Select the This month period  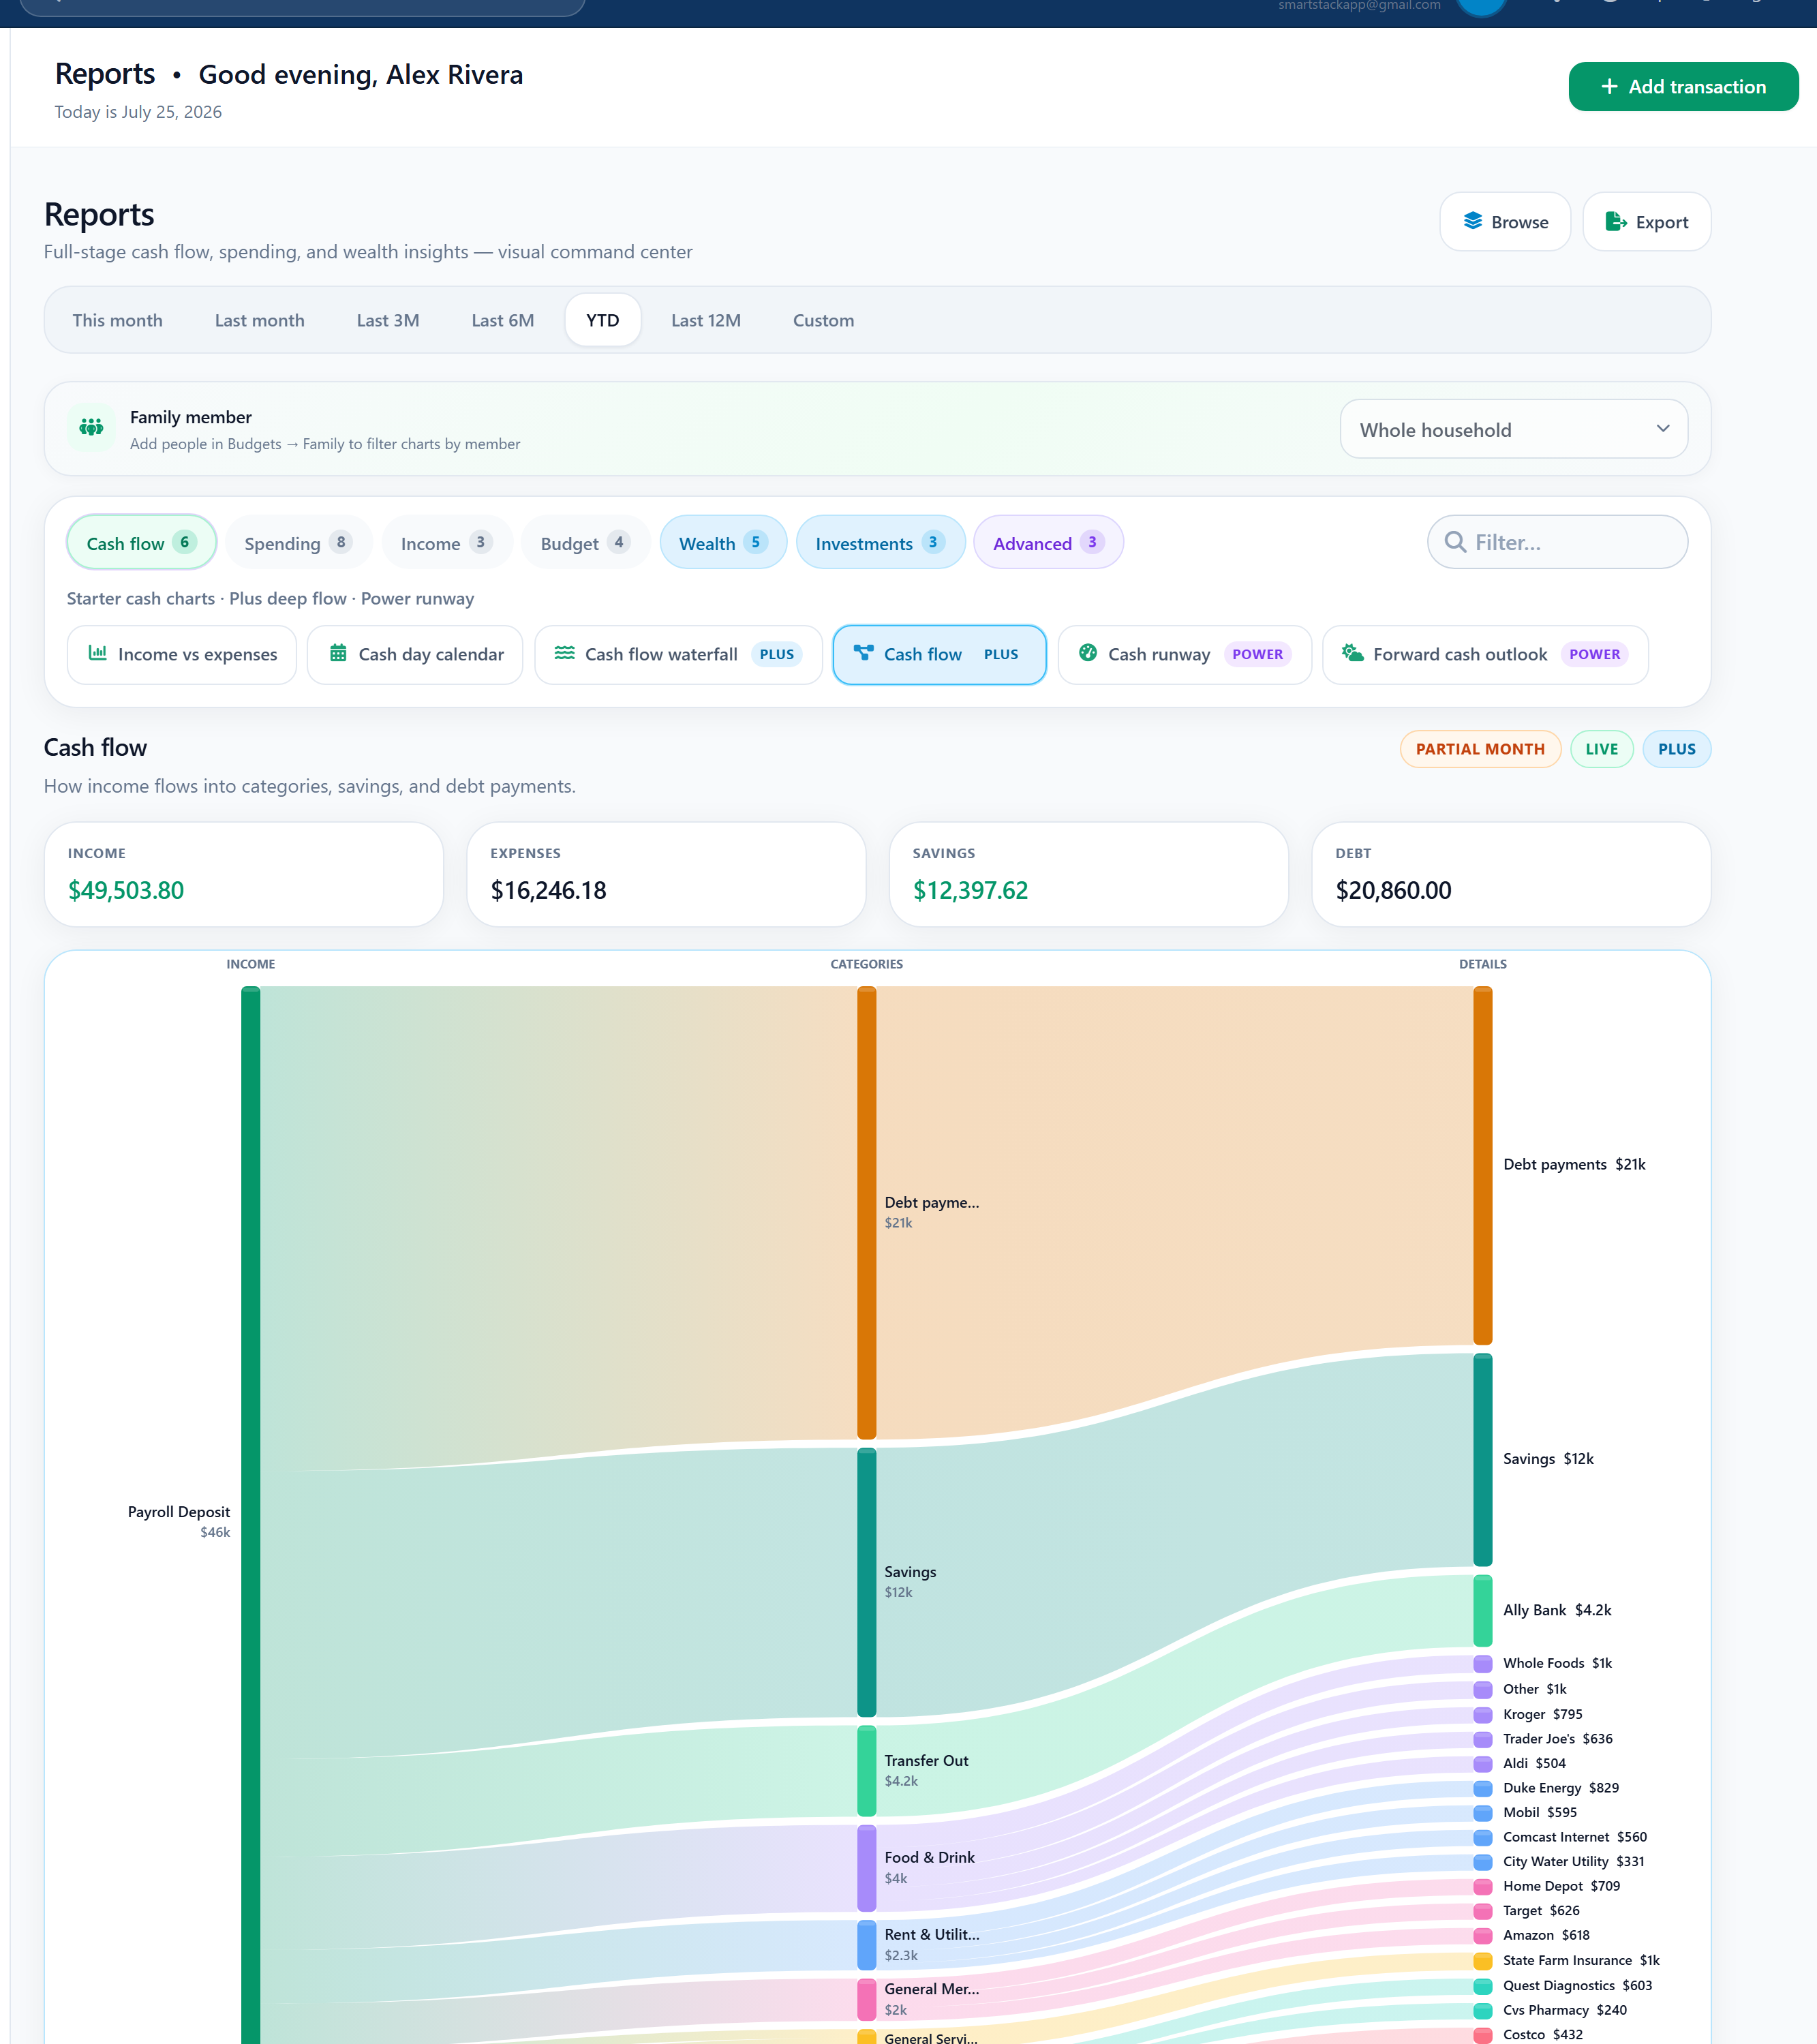pos(117,320)
